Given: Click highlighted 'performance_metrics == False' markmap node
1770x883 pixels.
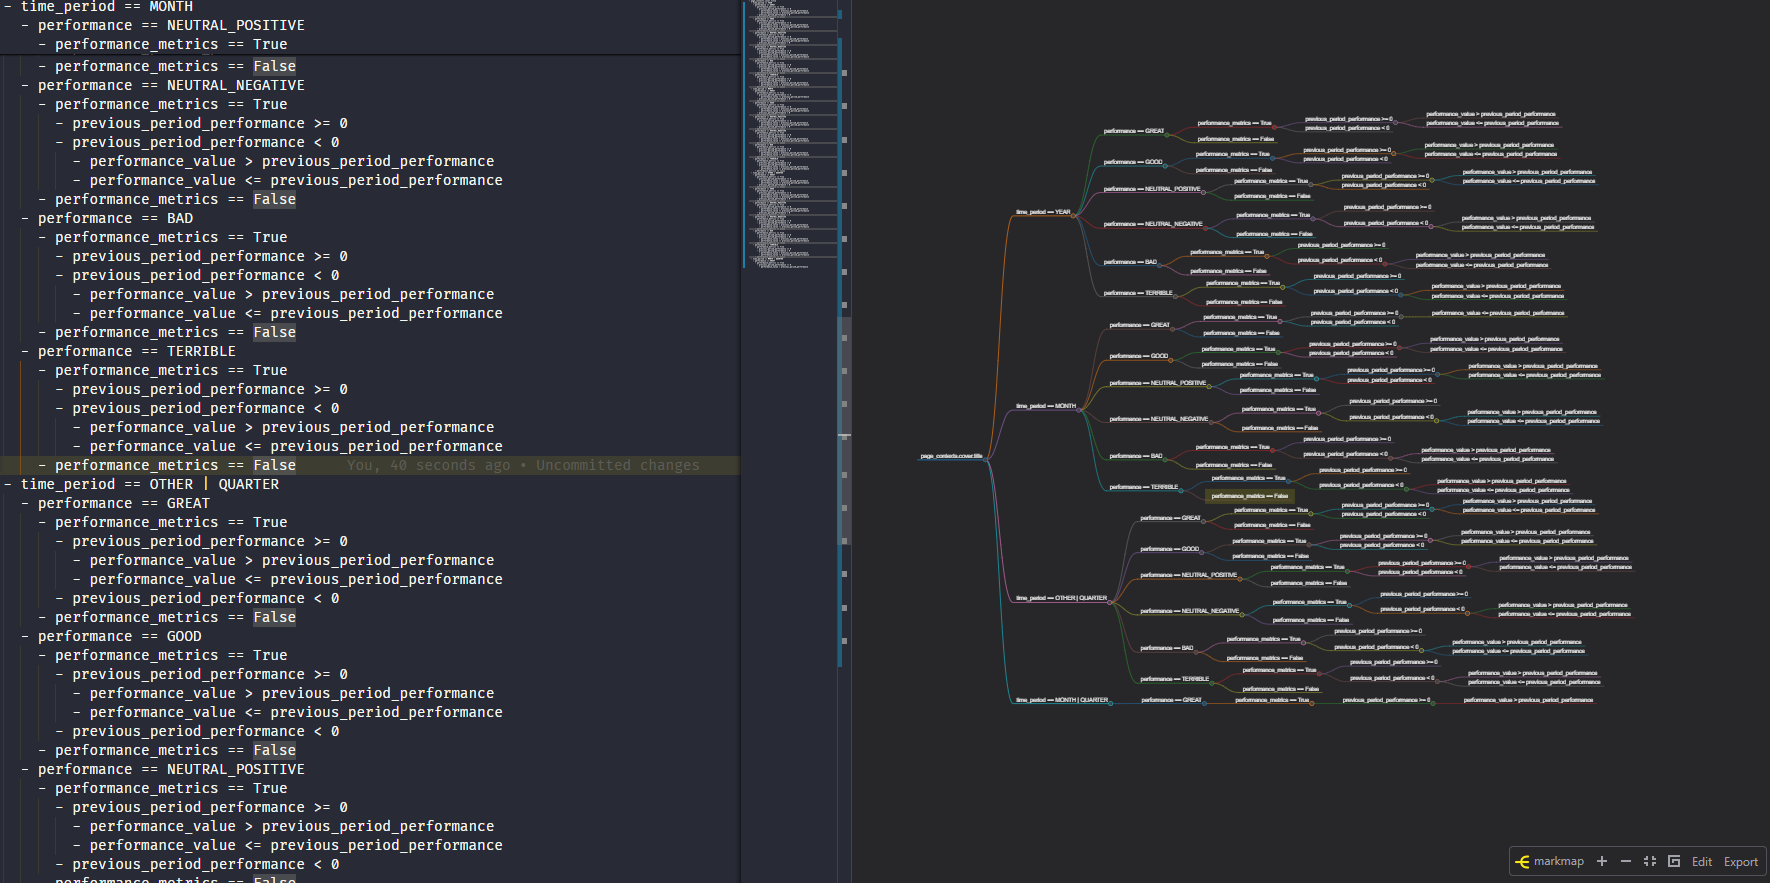Looking at the screenshot, I should [1250, 496].
